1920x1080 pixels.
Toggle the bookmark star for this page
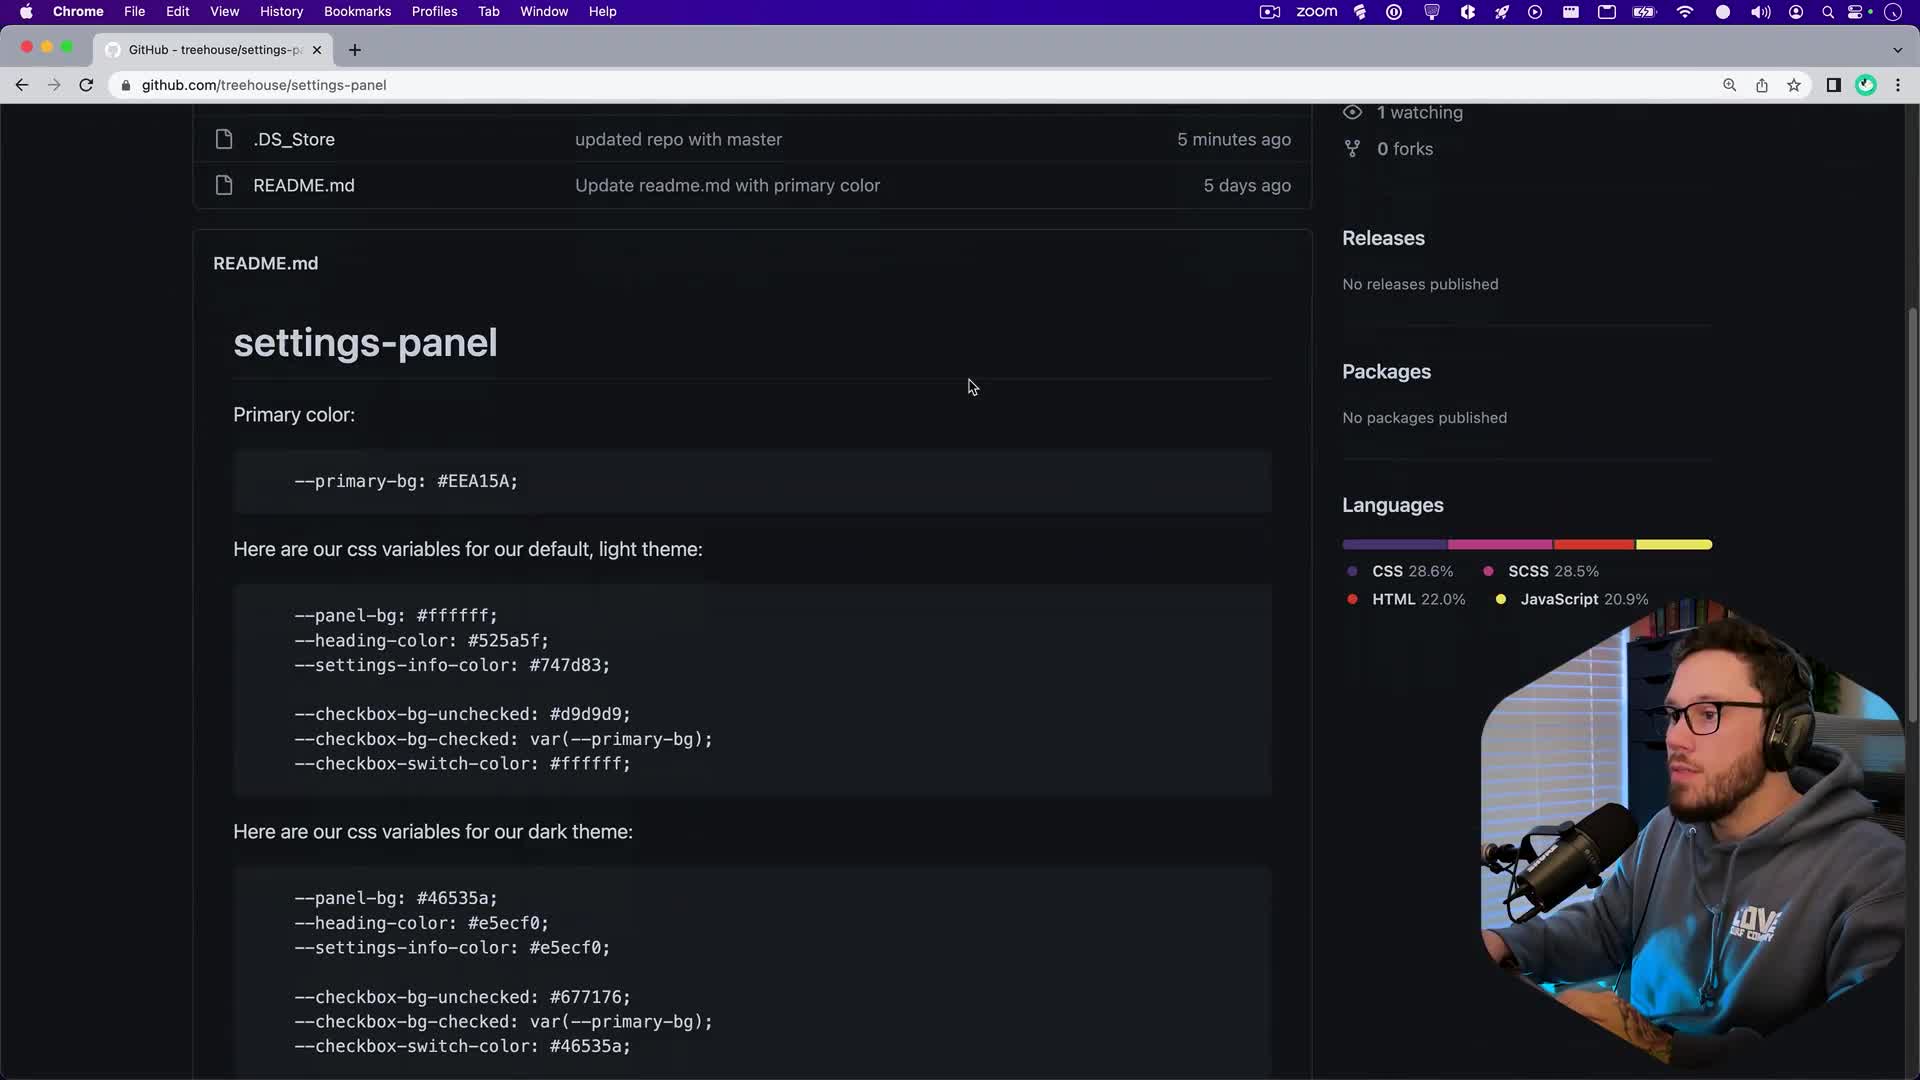click(1794, 85)
